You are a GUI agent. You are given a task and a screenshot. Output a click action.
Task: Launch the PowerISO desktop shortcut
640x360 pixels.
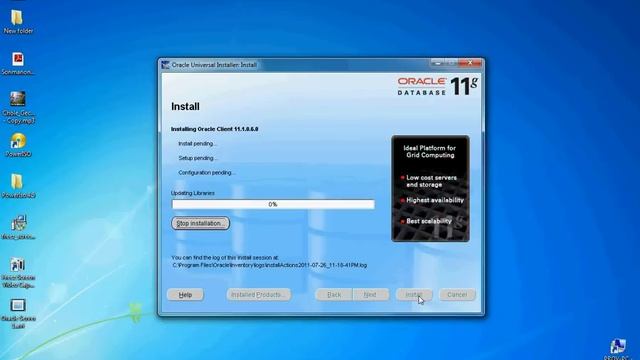coord(18,145)
